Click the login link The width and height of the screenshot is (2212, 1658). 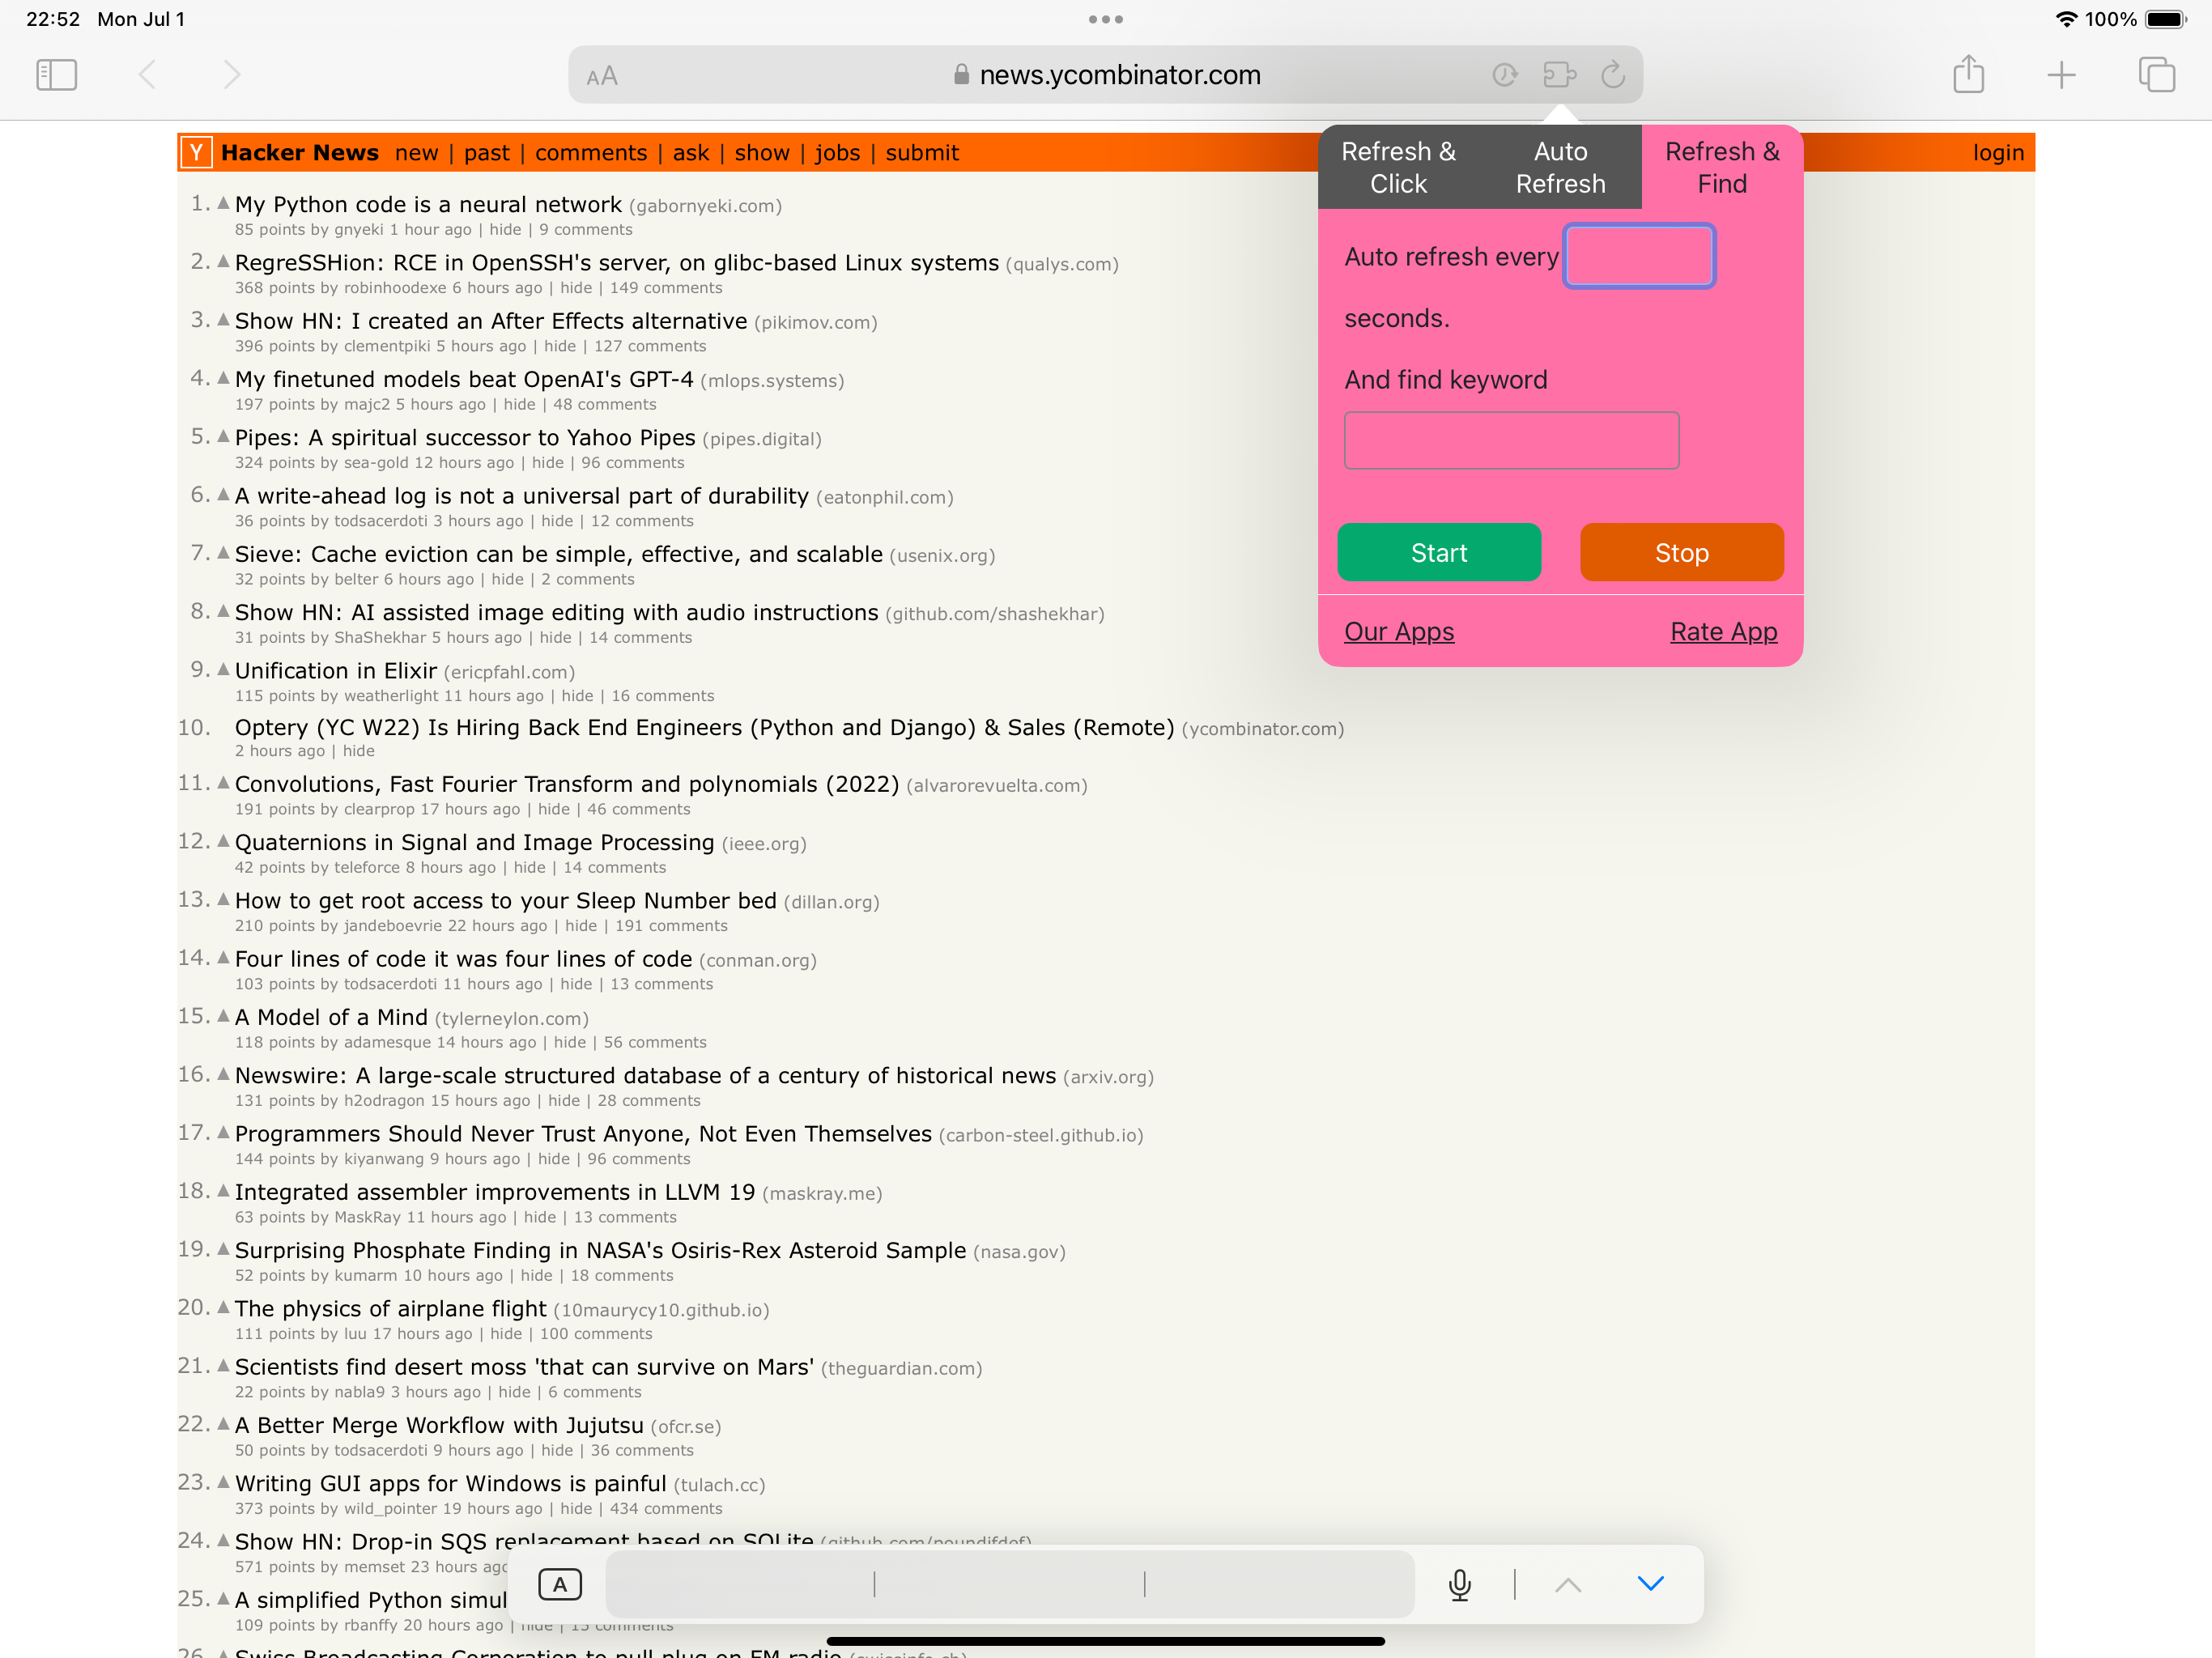pos(1998,153)
